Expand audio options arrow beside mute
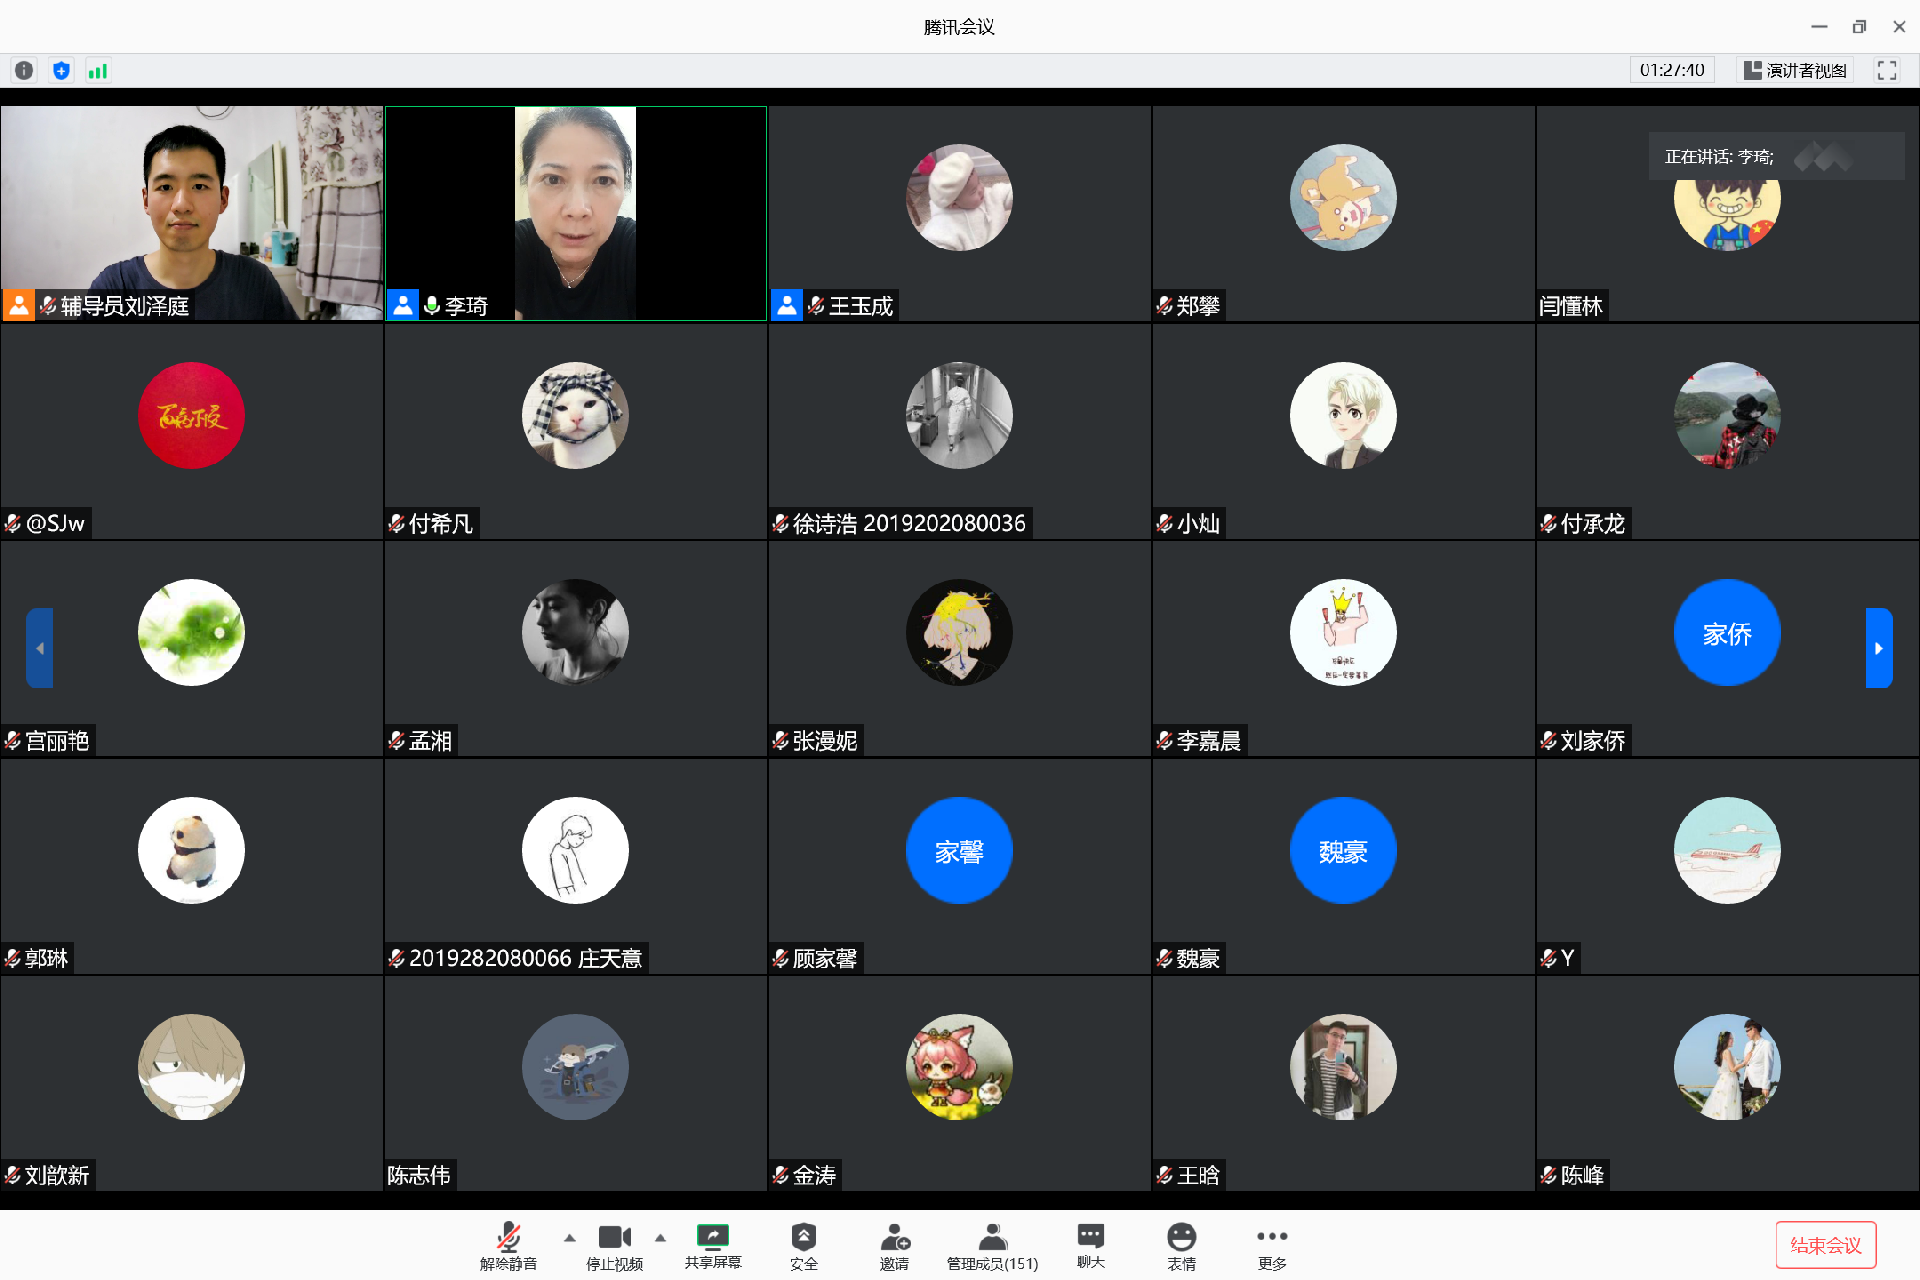Screen dimensions: 1920x1280 (x=570, y=1238)
